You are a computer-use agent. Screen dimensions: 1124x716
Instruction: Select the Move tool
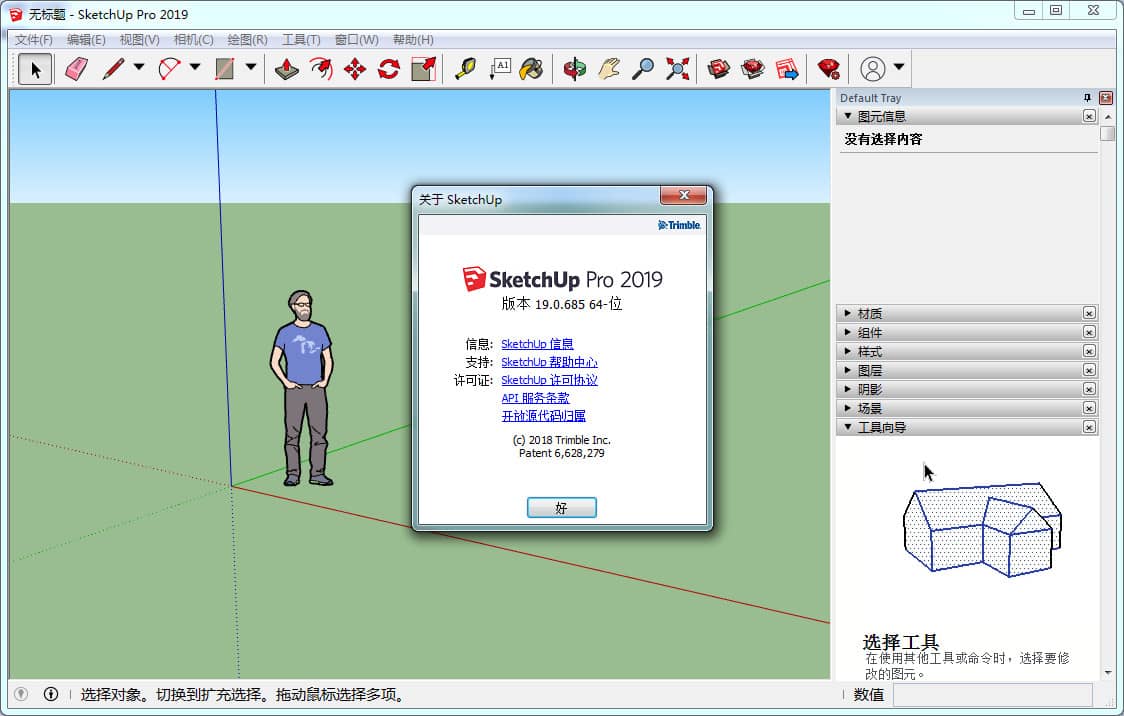[355, 69]
